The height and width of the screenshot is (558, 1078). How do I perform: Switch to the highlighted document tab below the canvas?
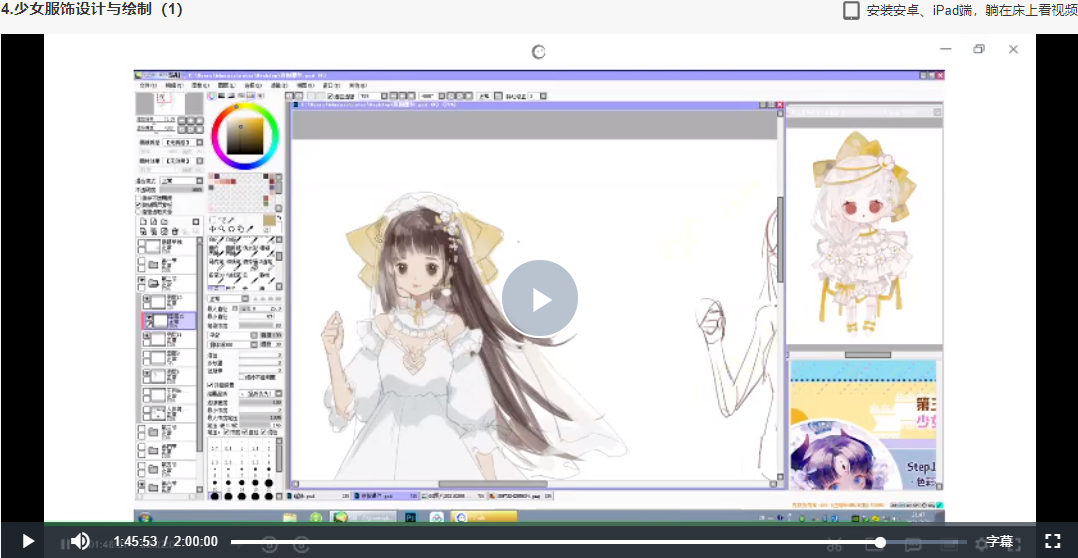(386, 495)
